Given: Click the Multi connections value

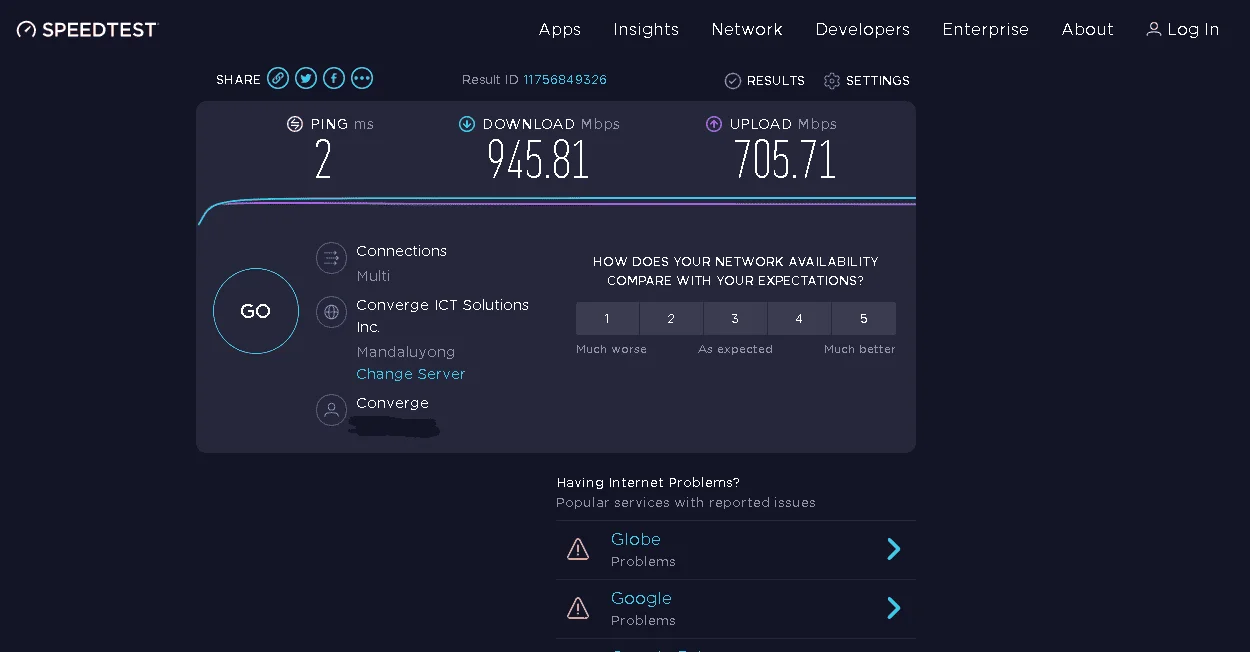Looking at the screenshot, I should click(373, 276).
